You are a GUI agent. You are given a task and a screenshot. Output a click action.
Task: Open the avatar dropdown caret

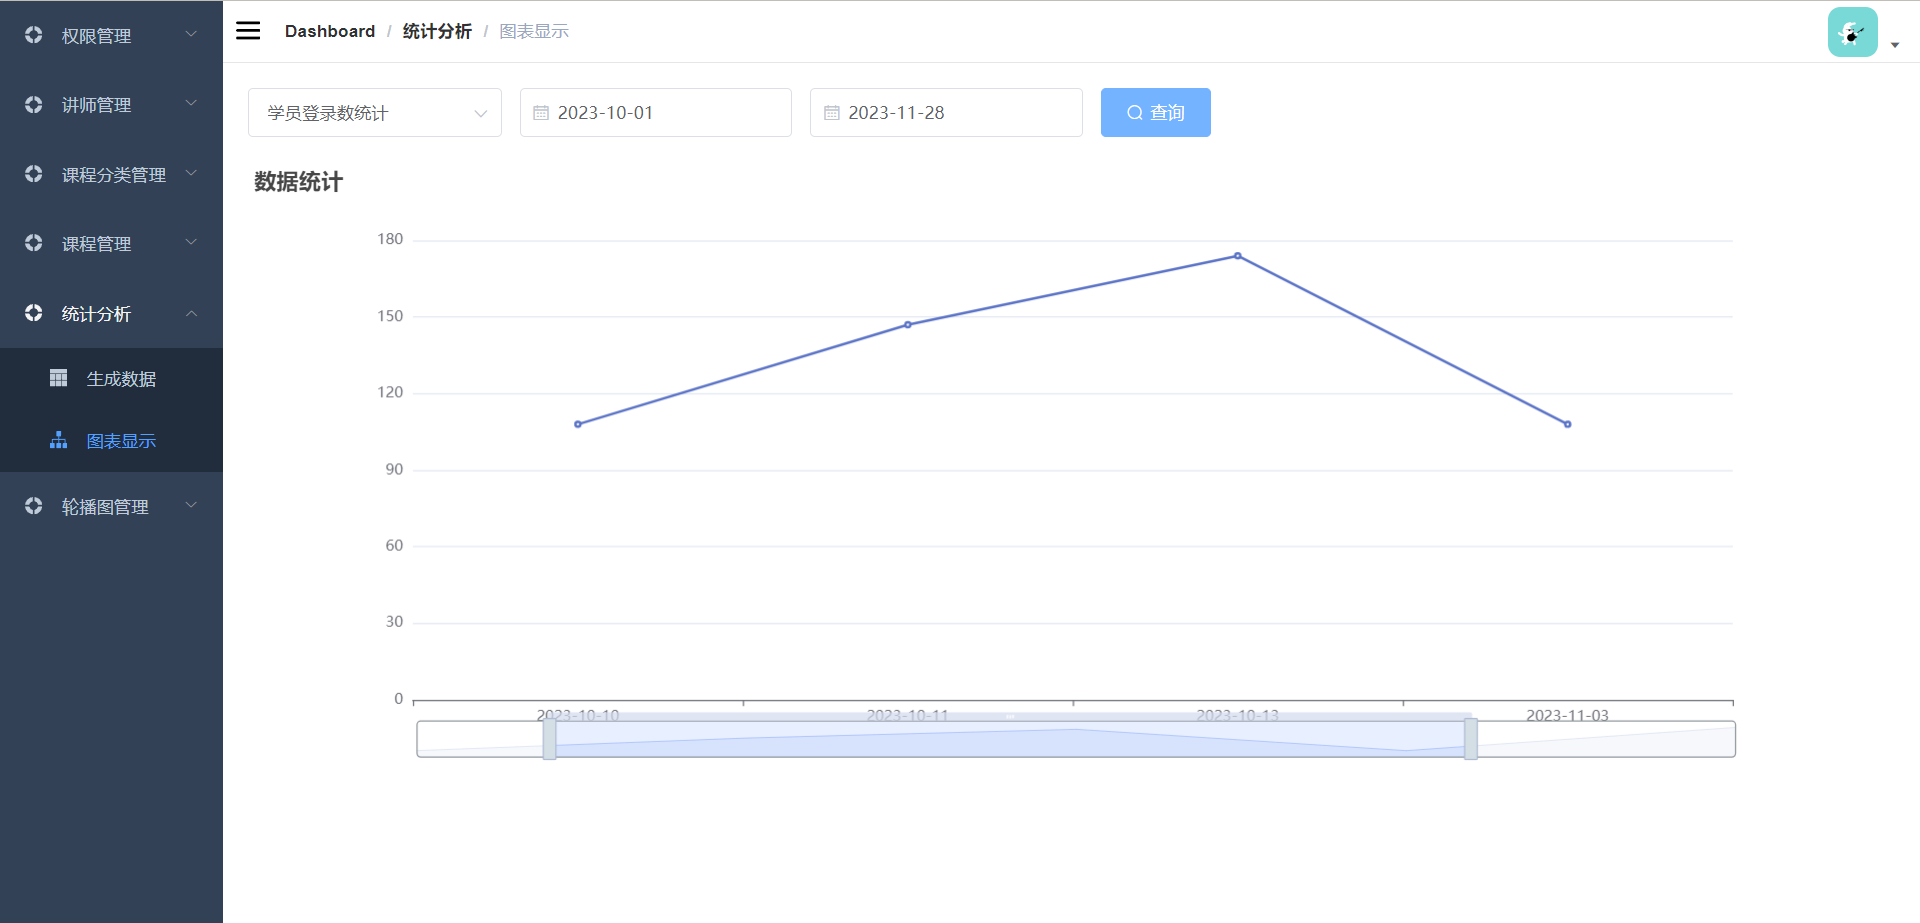point(1895,45)
